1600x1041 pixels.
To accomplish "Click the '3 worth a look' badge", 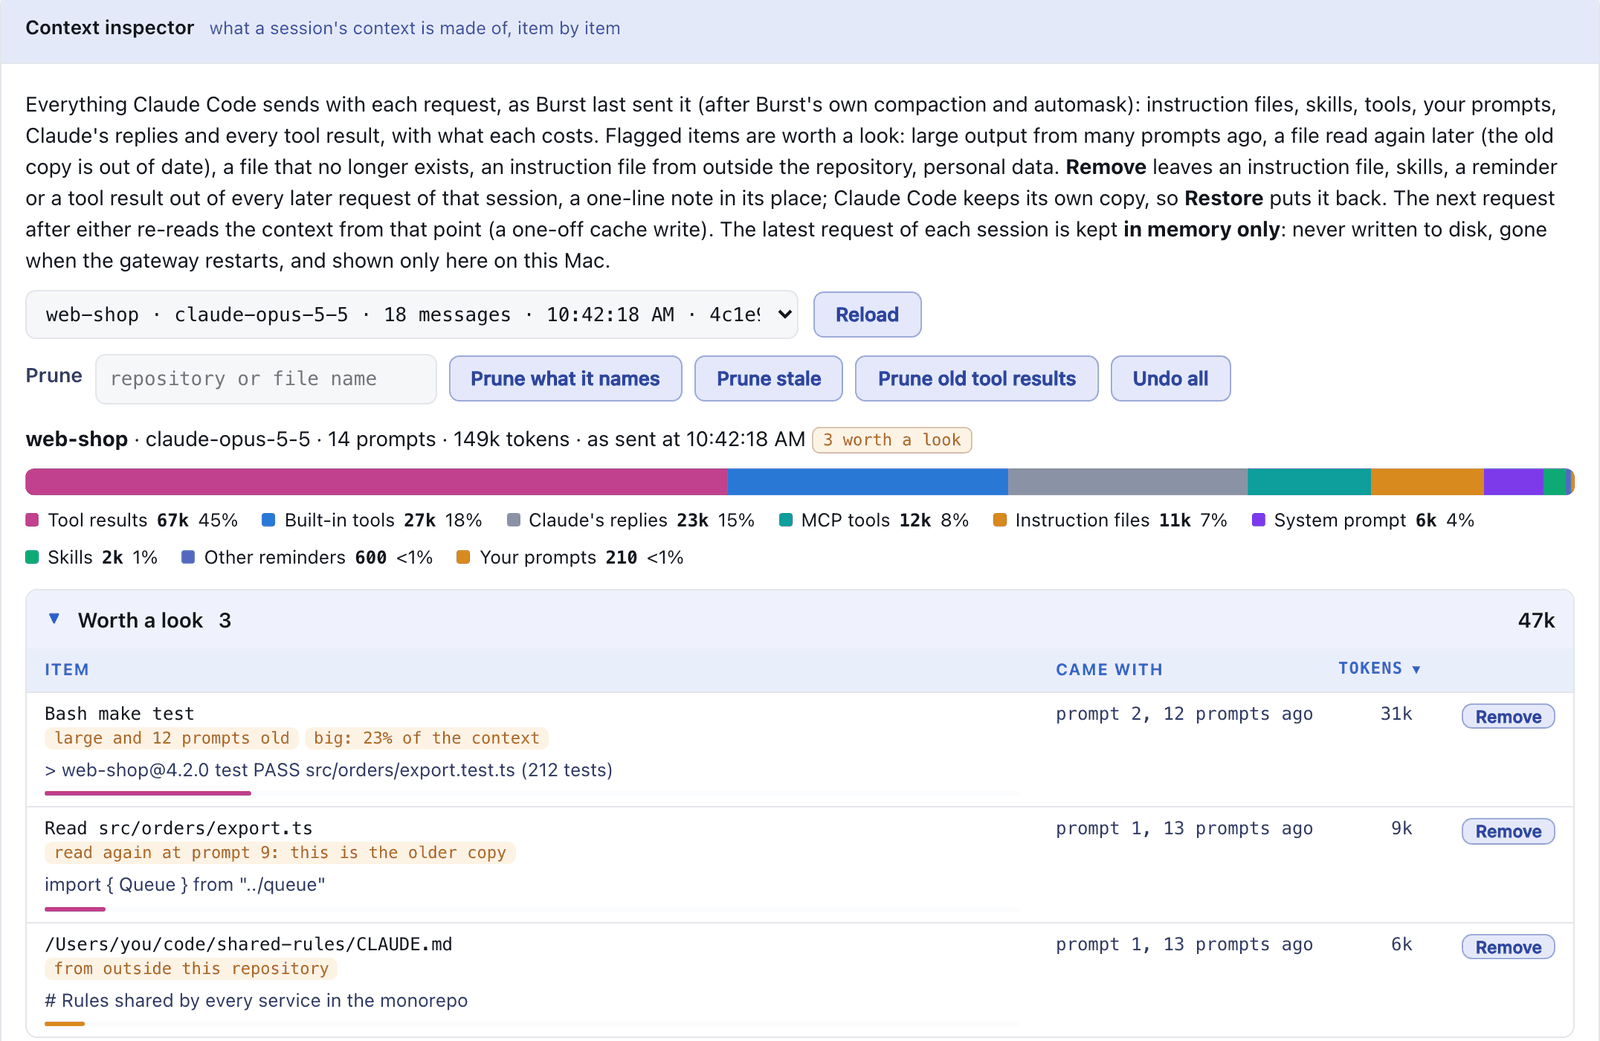I will 892,440.
